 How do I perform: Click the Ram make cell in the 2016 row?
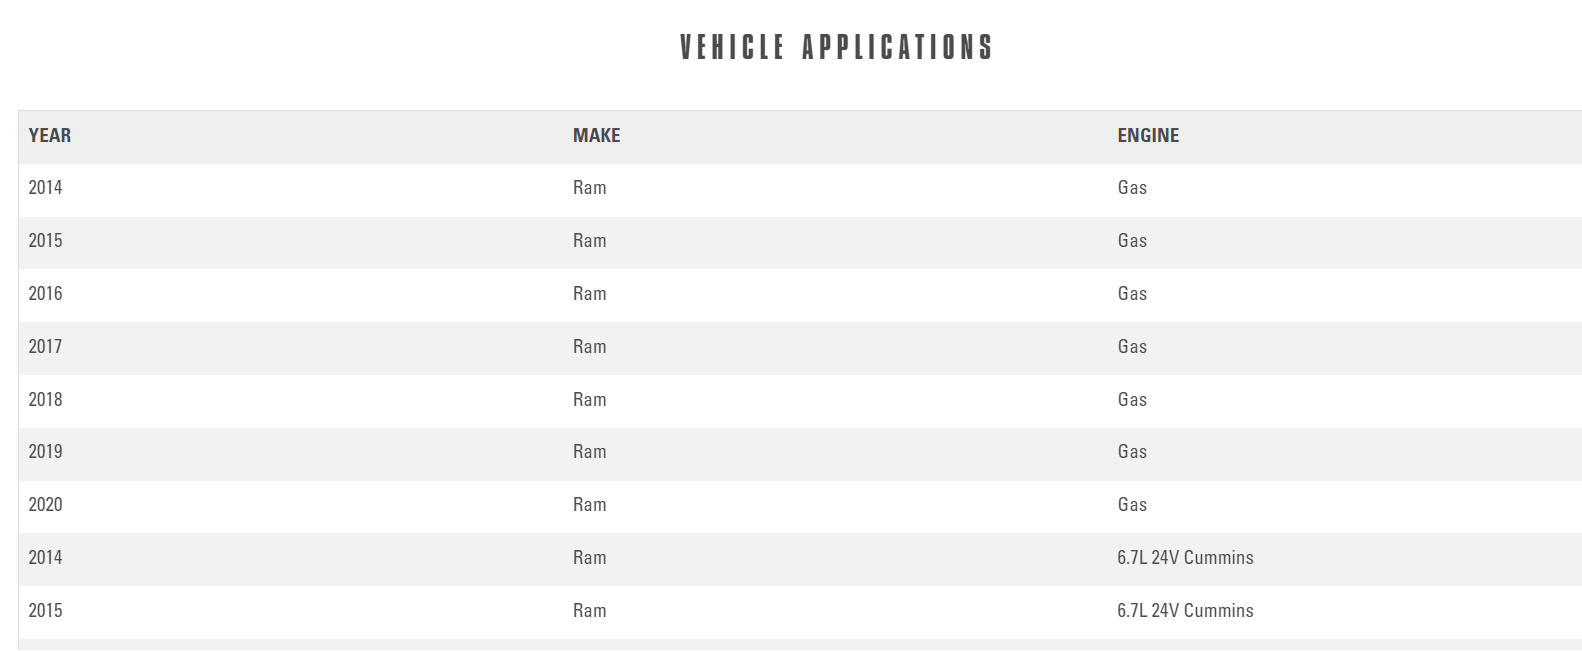click(x=589, y=294)
